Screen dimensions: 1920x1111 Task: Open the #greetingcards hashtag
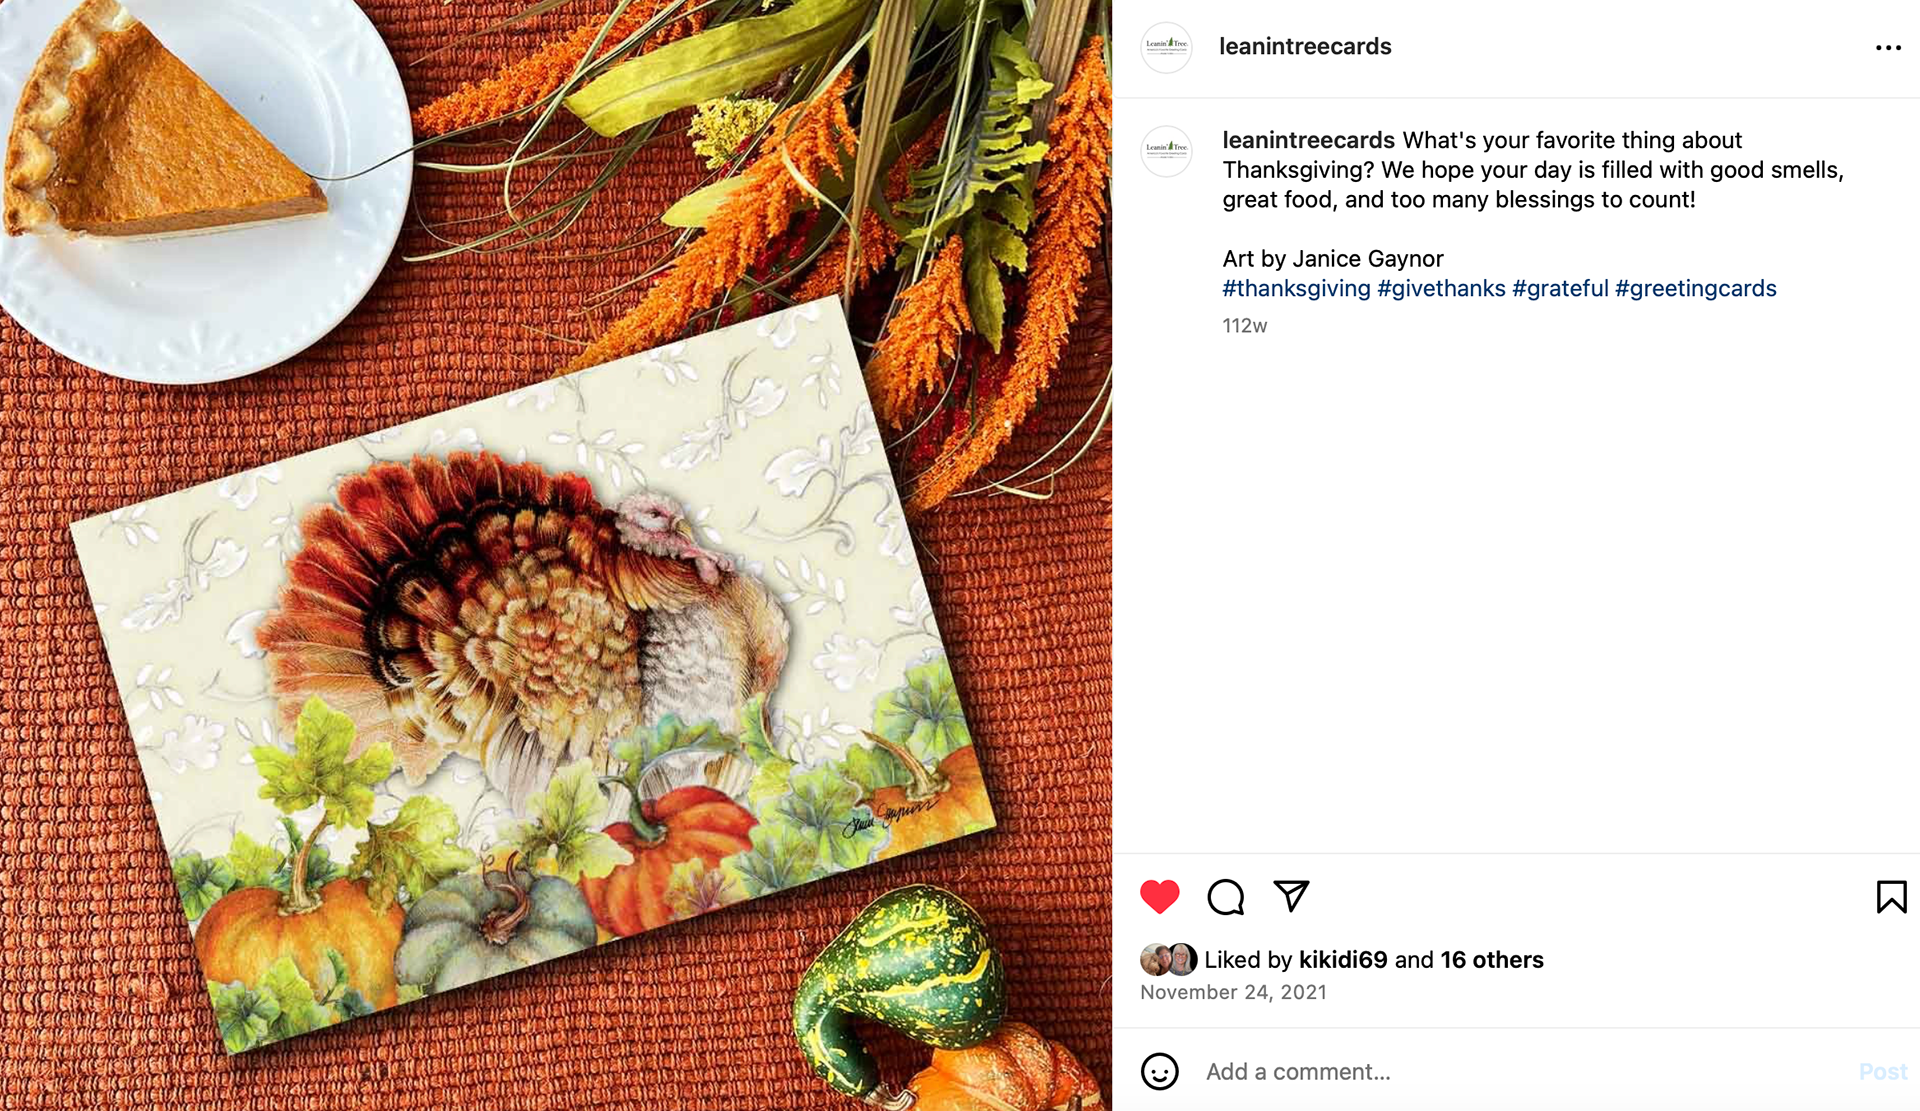click(1696, 289)
